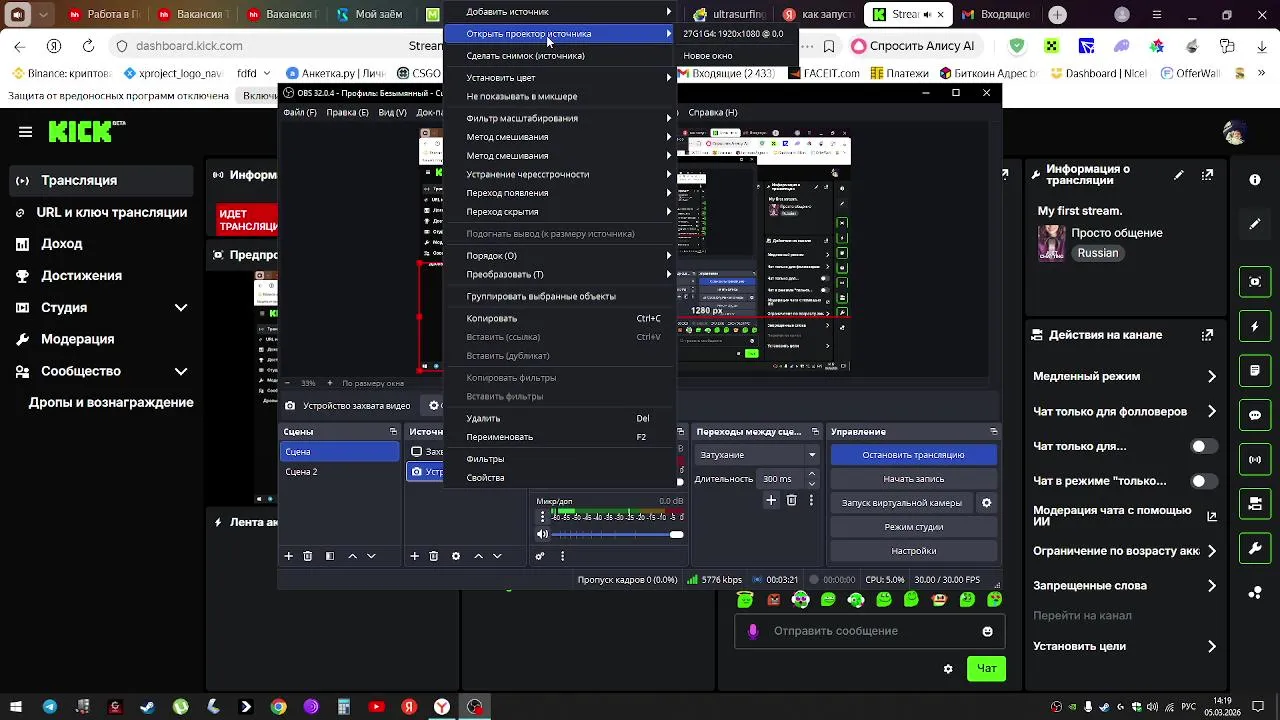Screen dimensions: 1280x720
Task: Undock the Управление panel via its header icon
Action: [x=993, y=432]
